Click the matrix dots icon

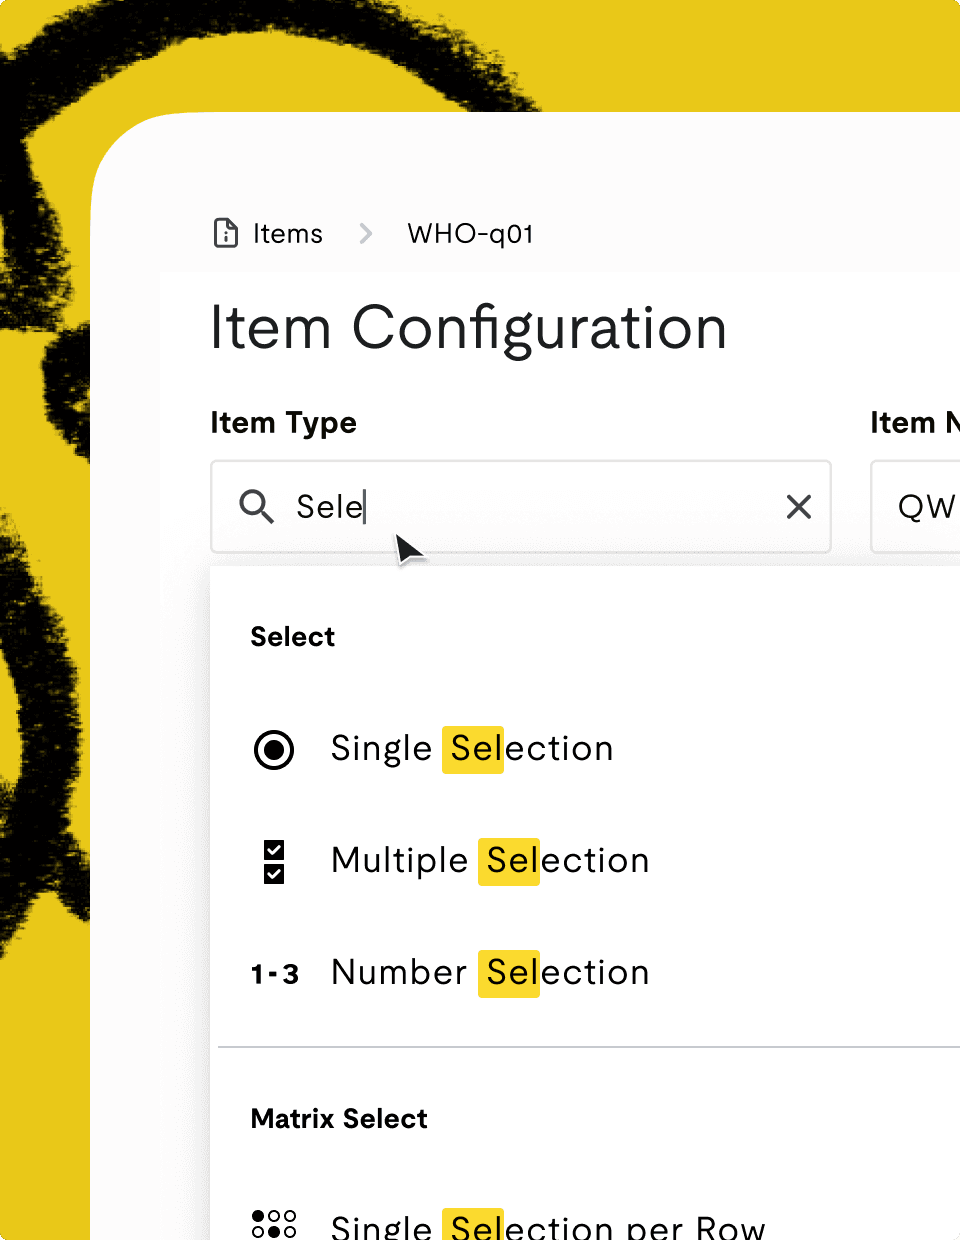274,1224
